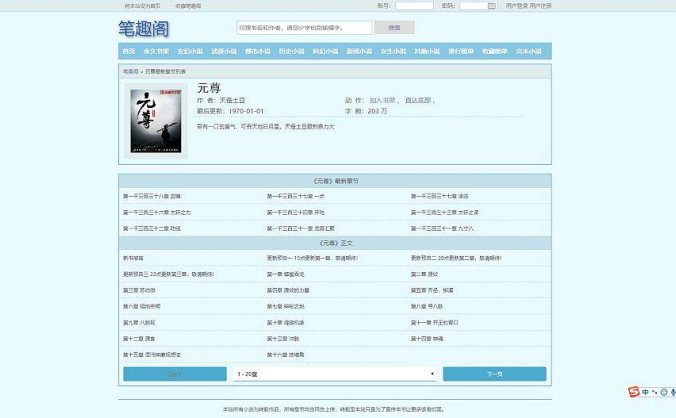This screenshot has height=418, width=676.
Task: Click the 元尊 book cover image
Action: tap(156, 121)
